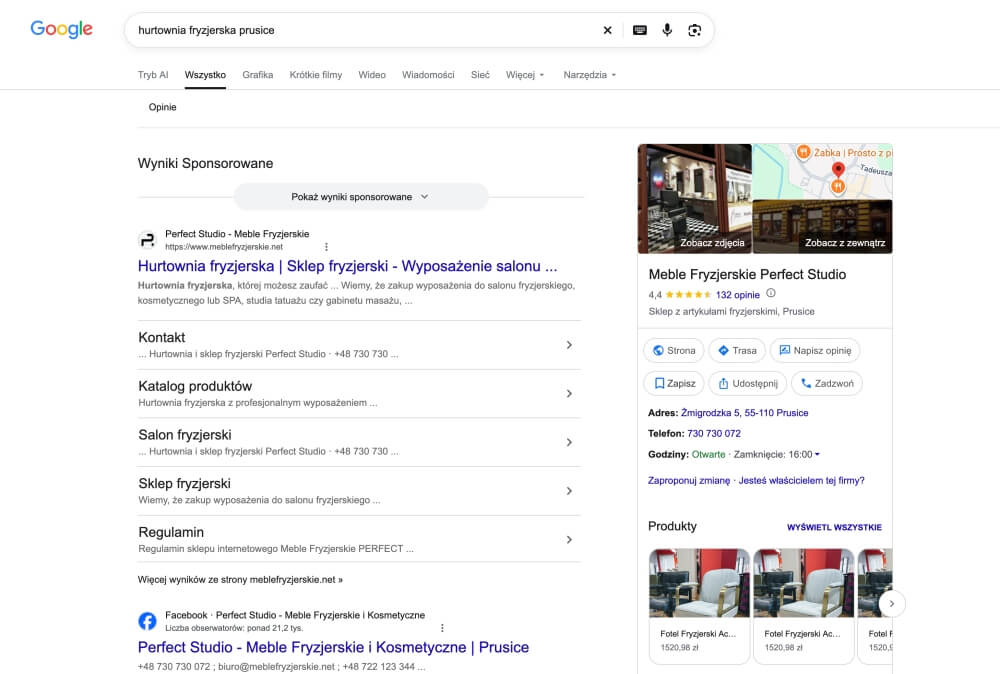The height and width of the screenshot is (674, 1000).
Task: Select the Opinie filter chip
Action: pos(163,107)
